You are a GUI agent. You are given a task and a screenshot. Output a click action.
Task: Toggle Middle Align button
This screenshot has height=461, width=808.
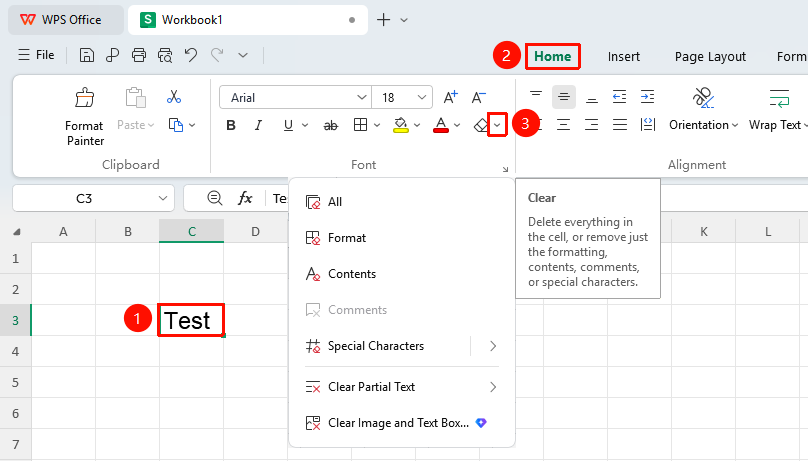pos(564,97)
